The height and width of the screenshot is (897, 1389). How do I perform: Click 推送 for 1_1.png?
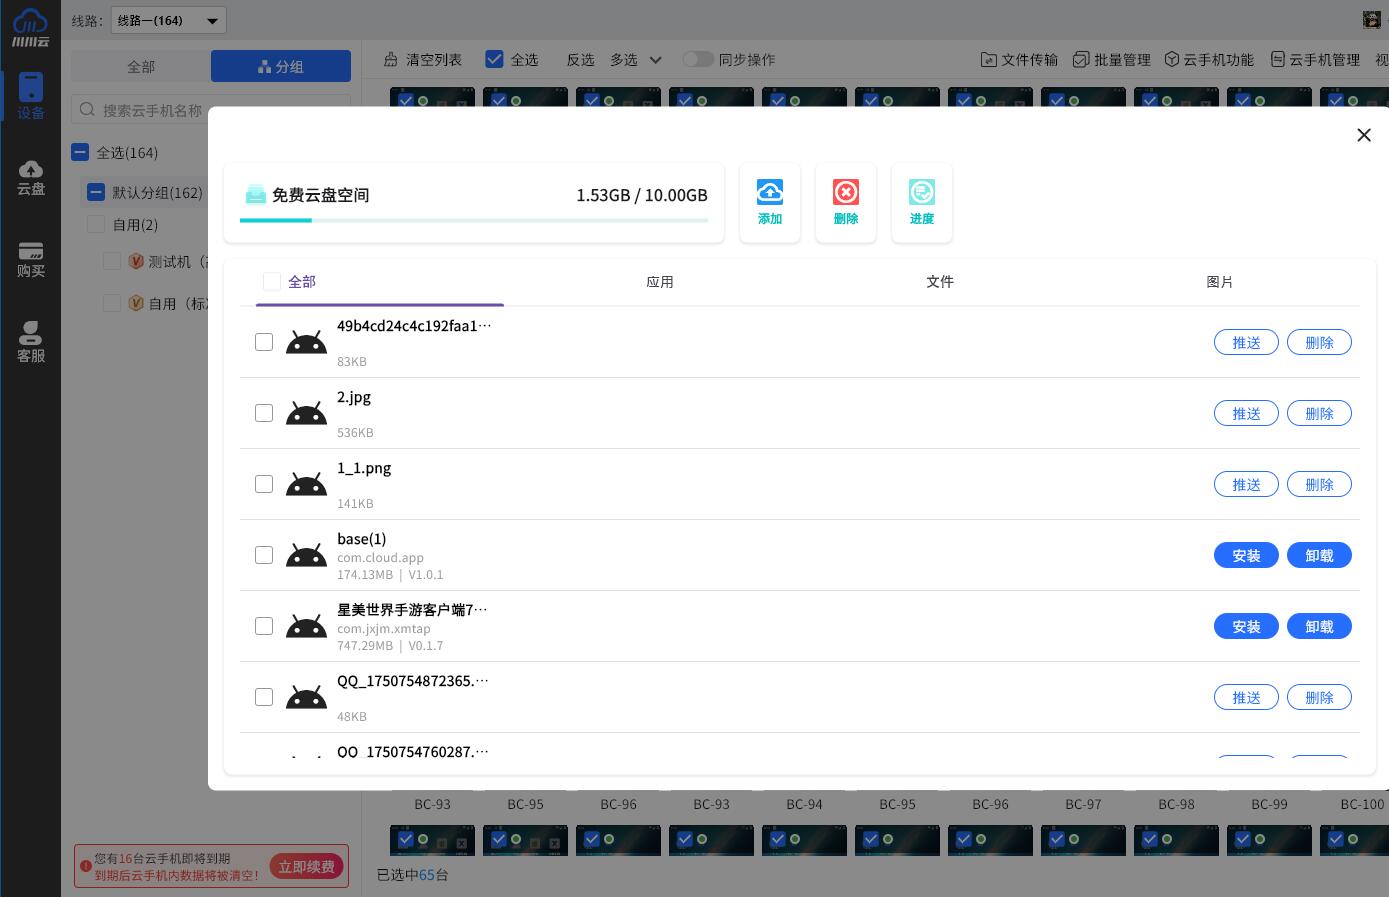[x=1245, y=484]
